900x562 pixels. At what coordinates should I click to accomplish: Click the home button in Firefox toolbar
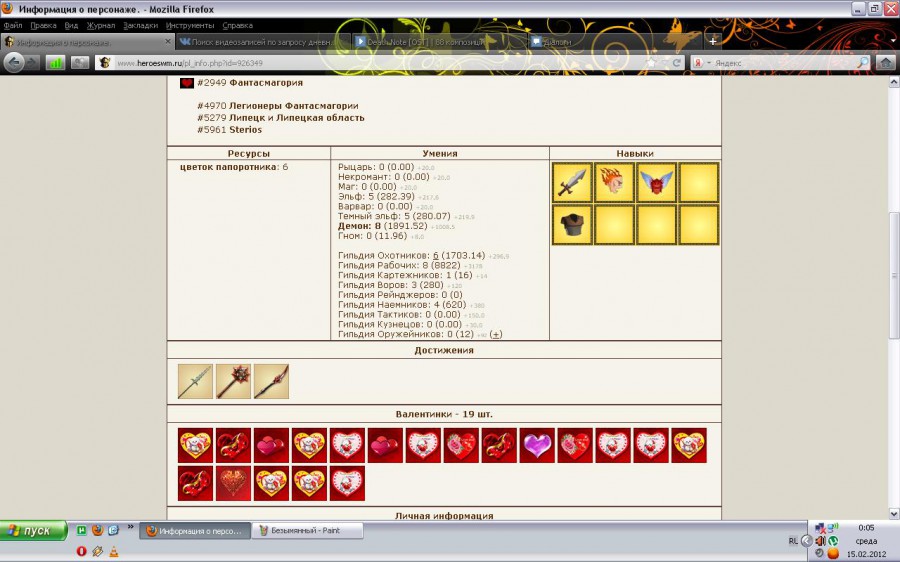(x=885, y=62)
